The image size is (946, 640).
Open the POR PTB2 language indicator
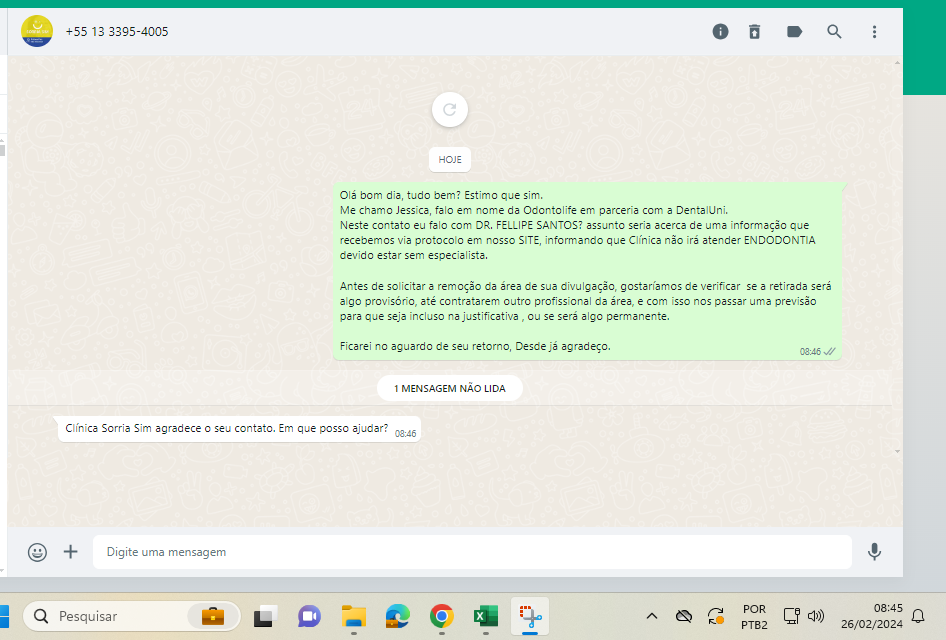[754, 616]
